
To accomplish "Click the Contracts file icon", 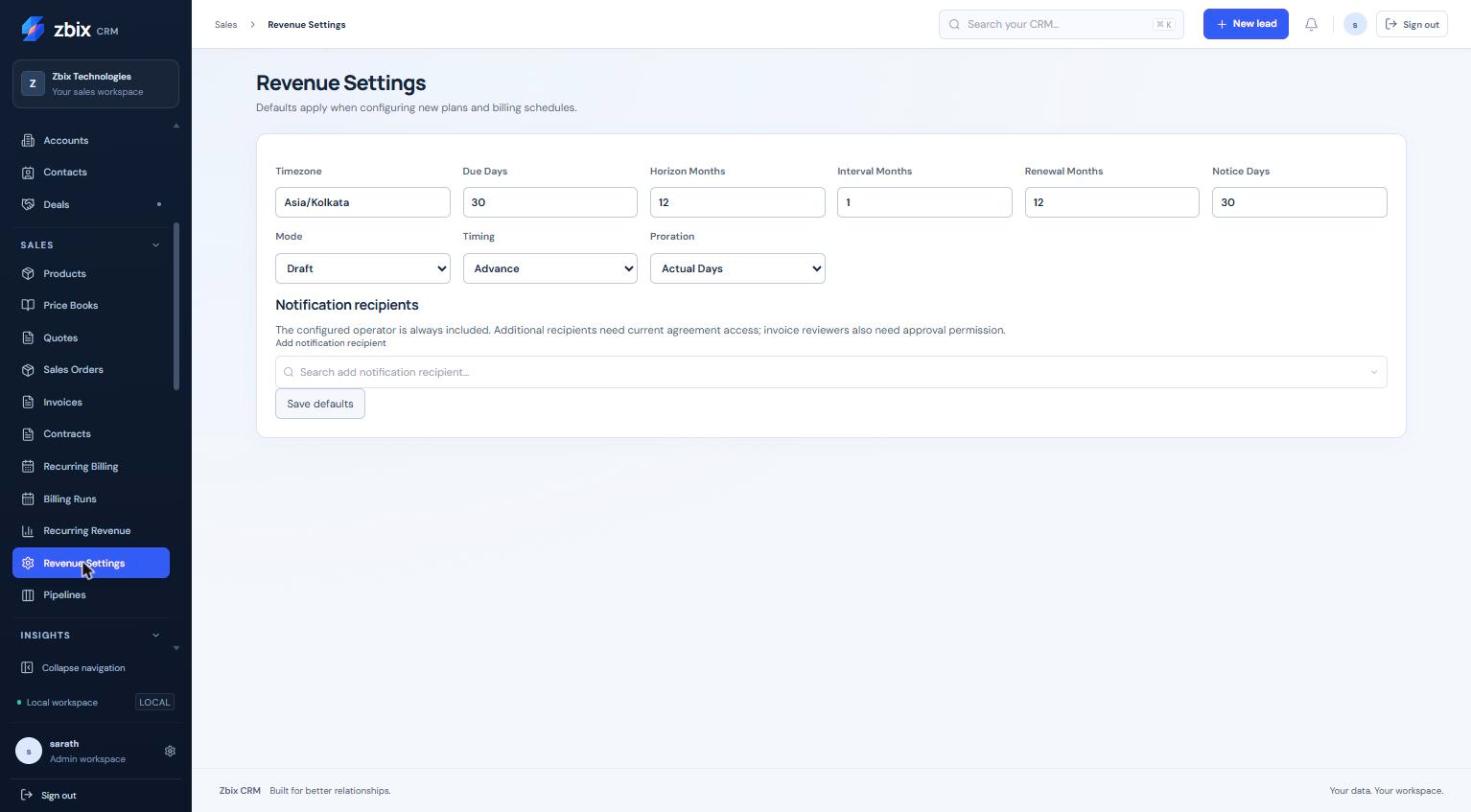I will point(28,434).
